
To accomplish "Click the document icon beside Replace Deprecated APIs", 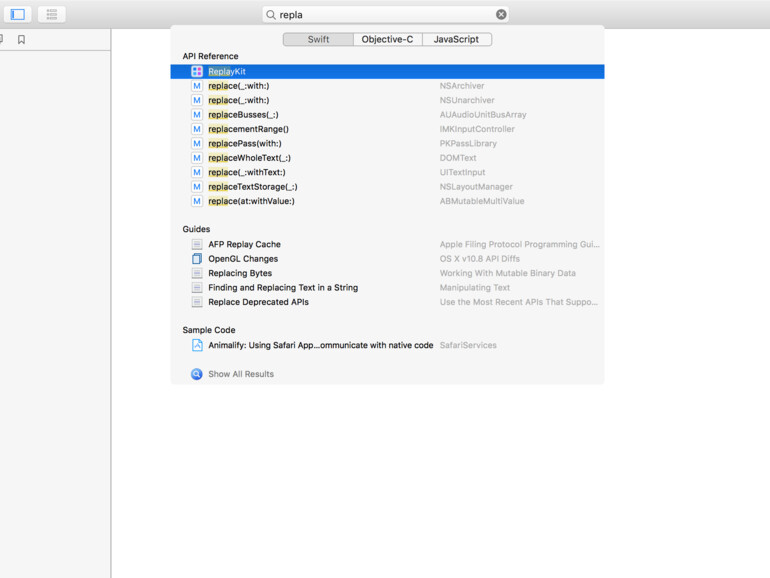I will pos(197,302).
